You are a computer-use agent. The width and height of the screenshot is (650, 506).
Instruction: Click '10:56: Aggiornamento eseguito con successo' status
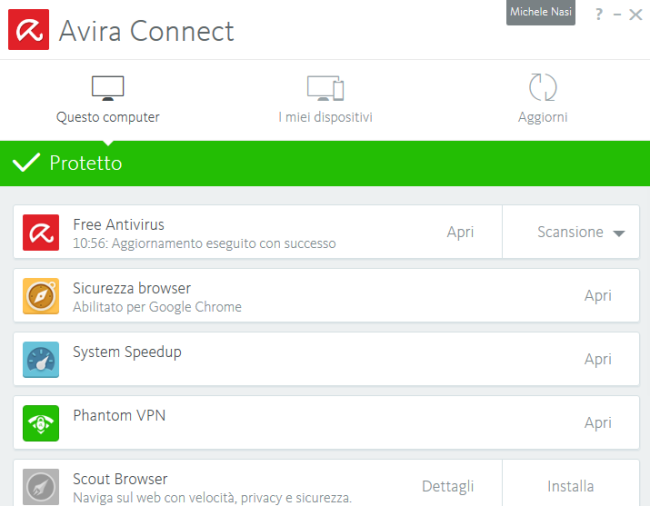click(x=204, y=243)
